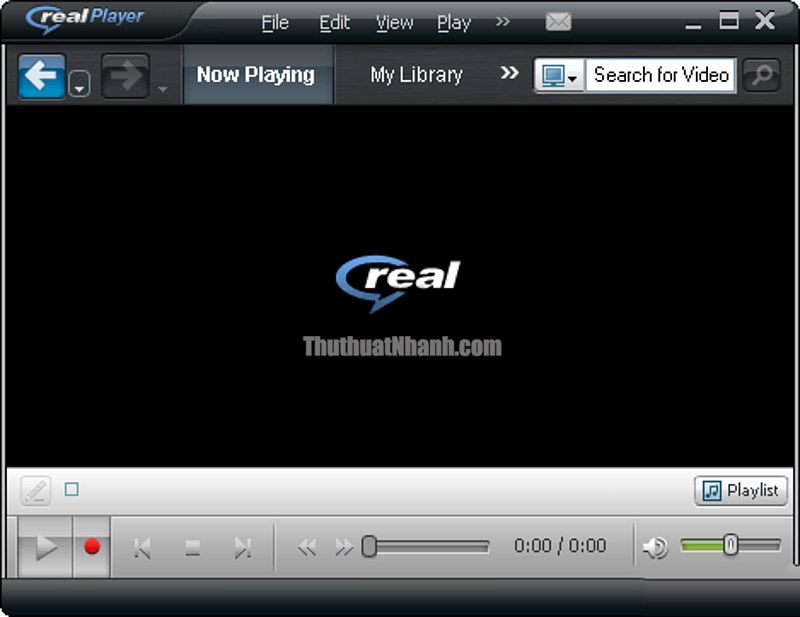This screenshot has width=800, height=617.
Task: Click the stop playback button
Action: 192,548
